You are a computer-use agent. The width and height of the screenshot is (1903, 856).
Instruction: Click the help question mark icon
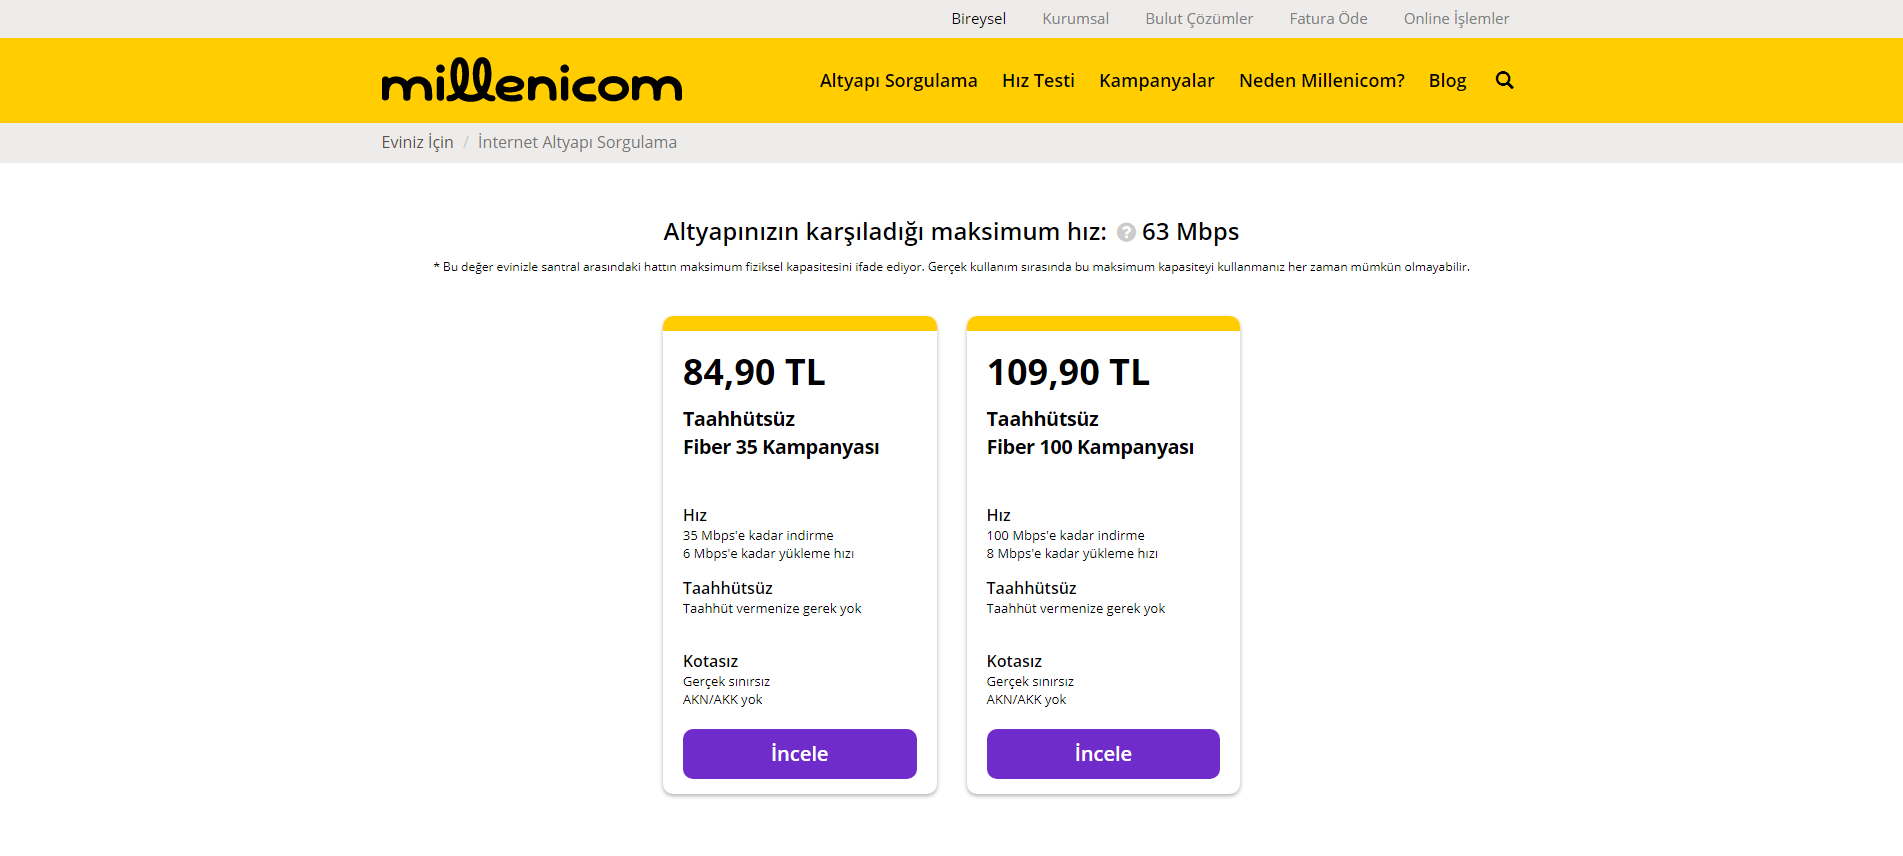point(1126,232)
